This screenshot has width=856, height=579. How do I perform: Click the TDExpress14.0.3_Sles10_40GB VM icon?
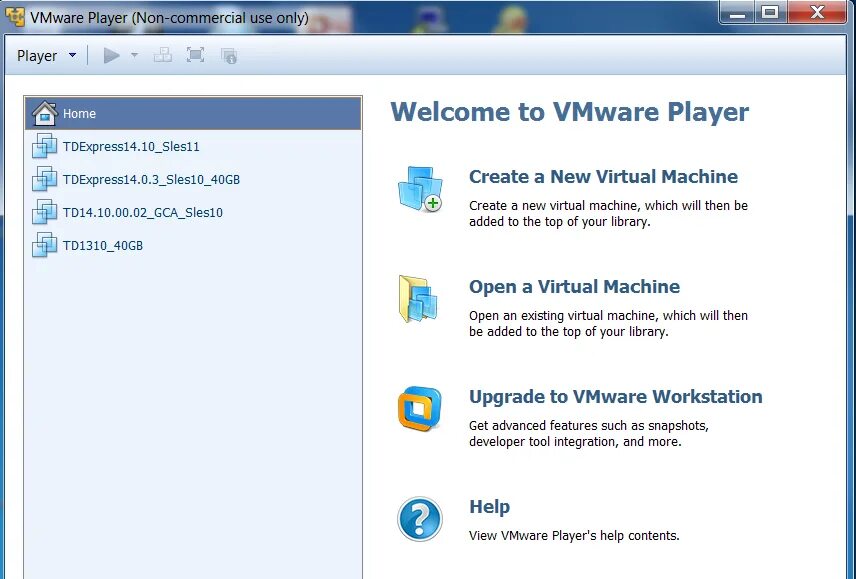click(44, 179)
